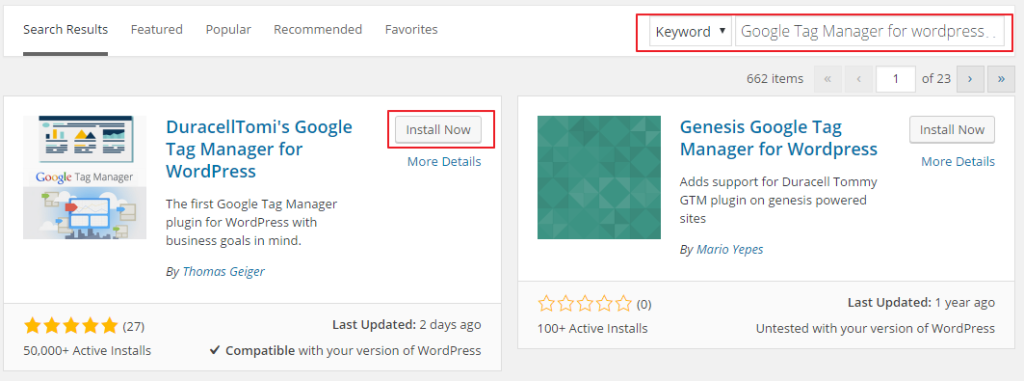
Task: Click the current page number field
Action: (x=895, y=79)
